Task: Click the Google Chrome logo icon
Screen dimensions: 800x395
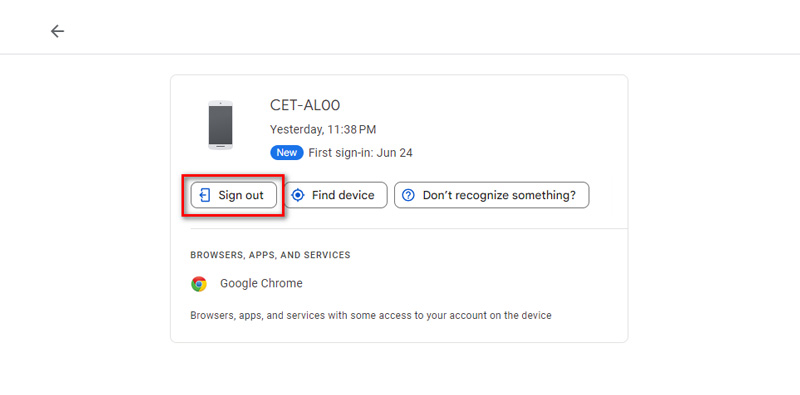Action: 199,284
